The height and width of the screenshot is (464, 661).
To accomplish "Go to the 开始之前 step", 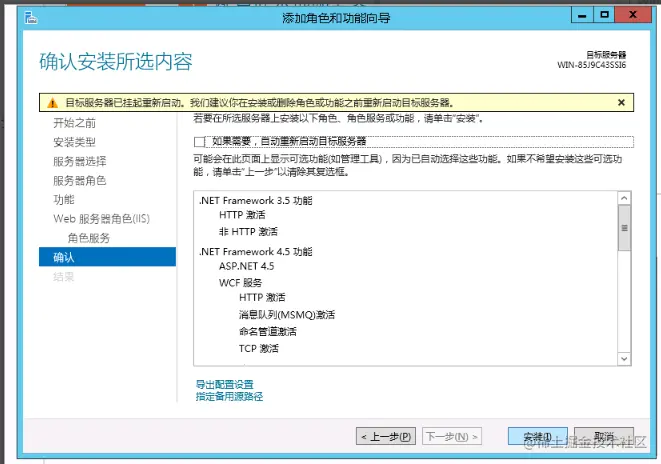I will 74,123.
